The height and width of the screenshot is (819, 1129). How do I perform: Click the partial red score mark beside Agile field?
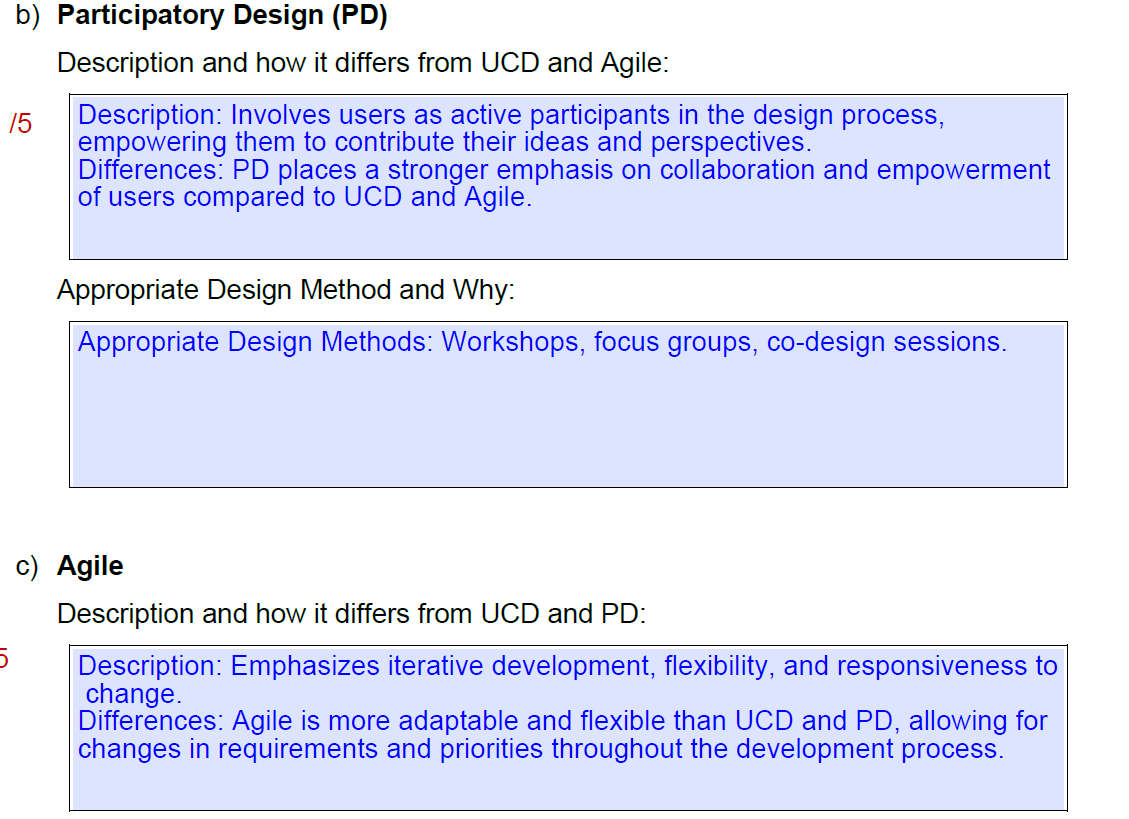coord(4,658)
